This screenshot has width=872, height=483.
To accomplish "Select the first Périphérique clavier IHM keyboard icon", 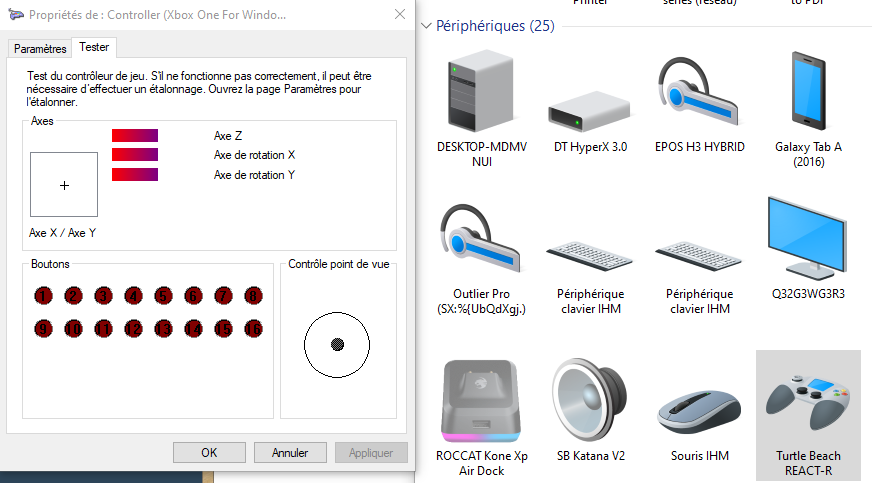I will (589, 256).
